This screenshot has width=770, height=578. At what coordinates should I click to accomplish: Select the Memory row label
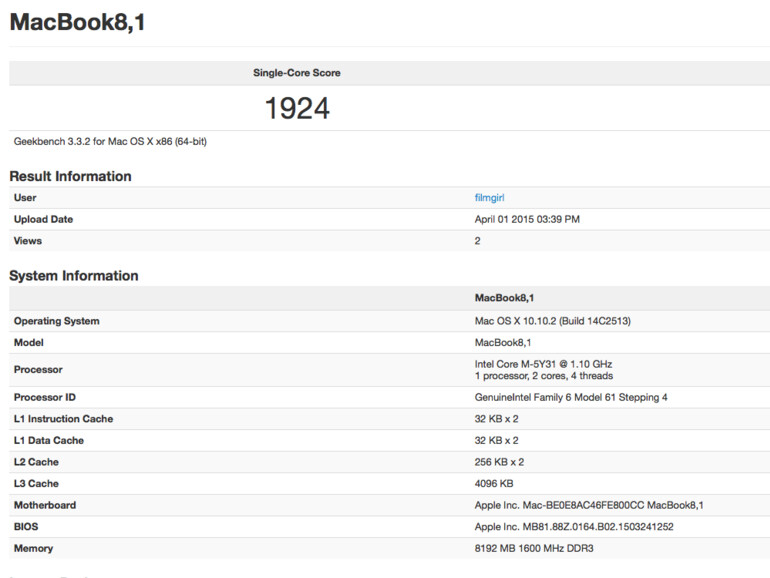coord(33,549)
